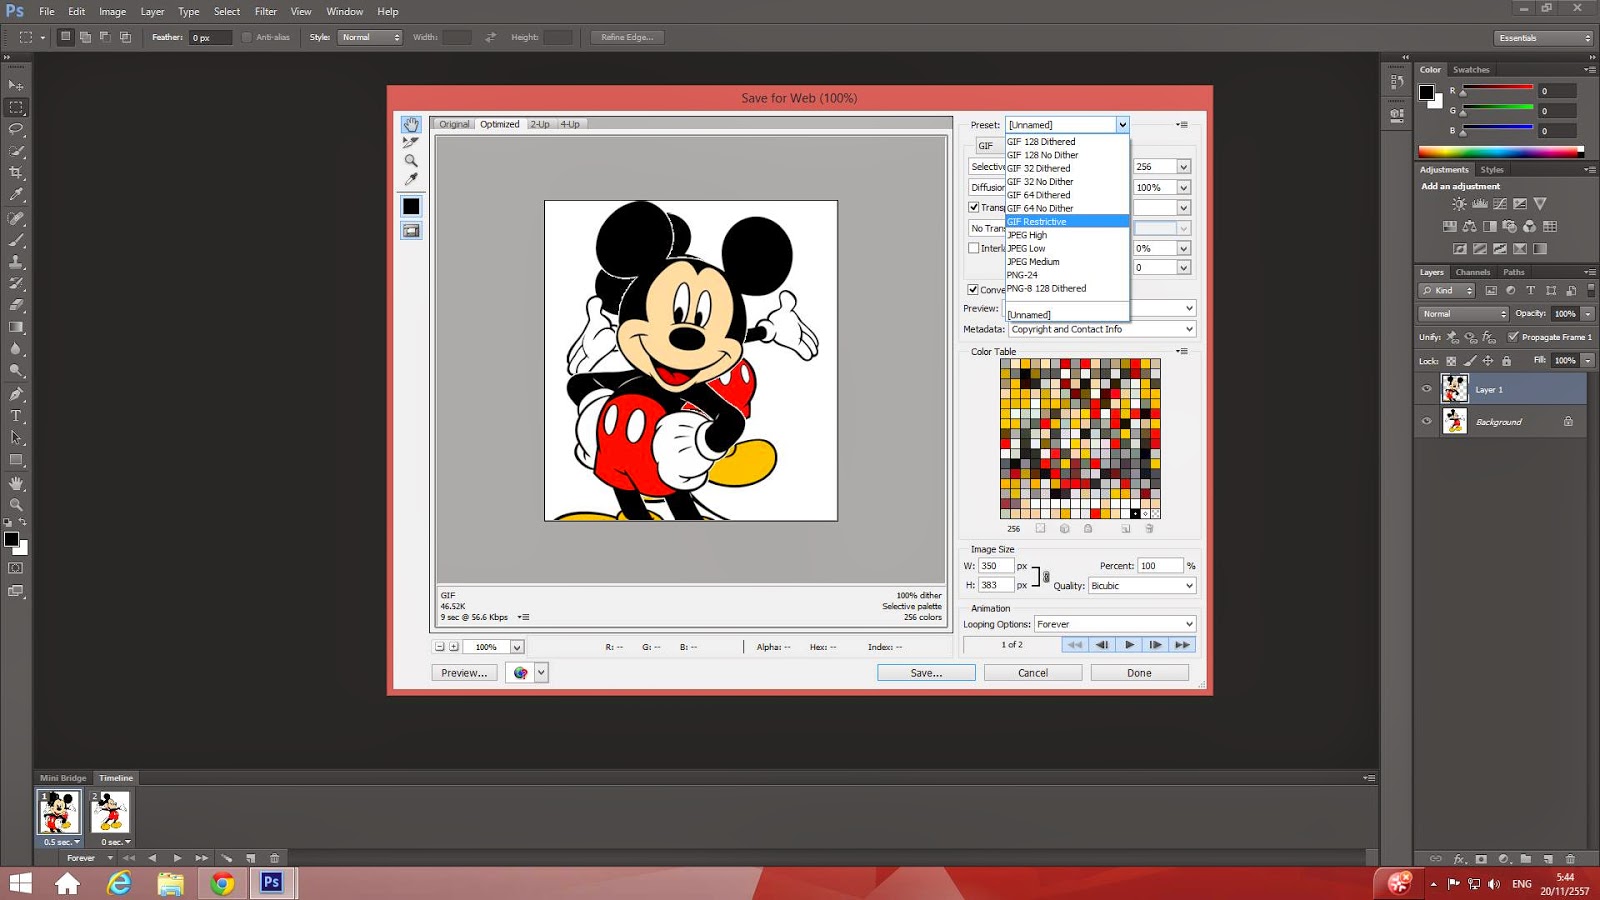
Task: Open Internet Explorer from the taskbar
Action: (x=119, y=883)
